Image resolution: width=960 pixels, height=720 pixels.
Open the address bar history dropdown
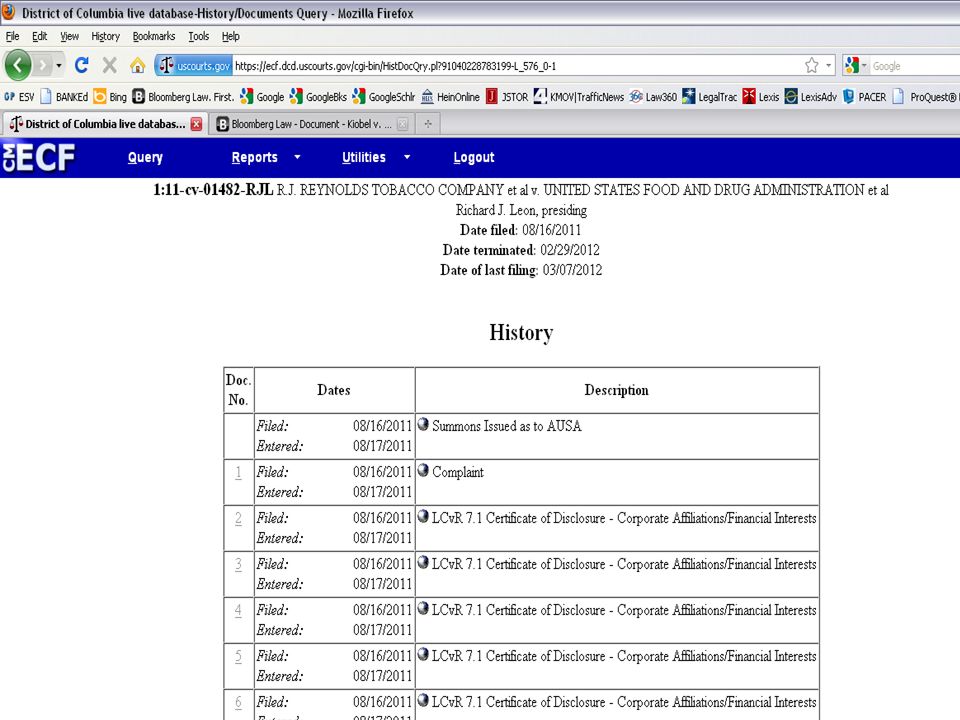tap(828, 66)
